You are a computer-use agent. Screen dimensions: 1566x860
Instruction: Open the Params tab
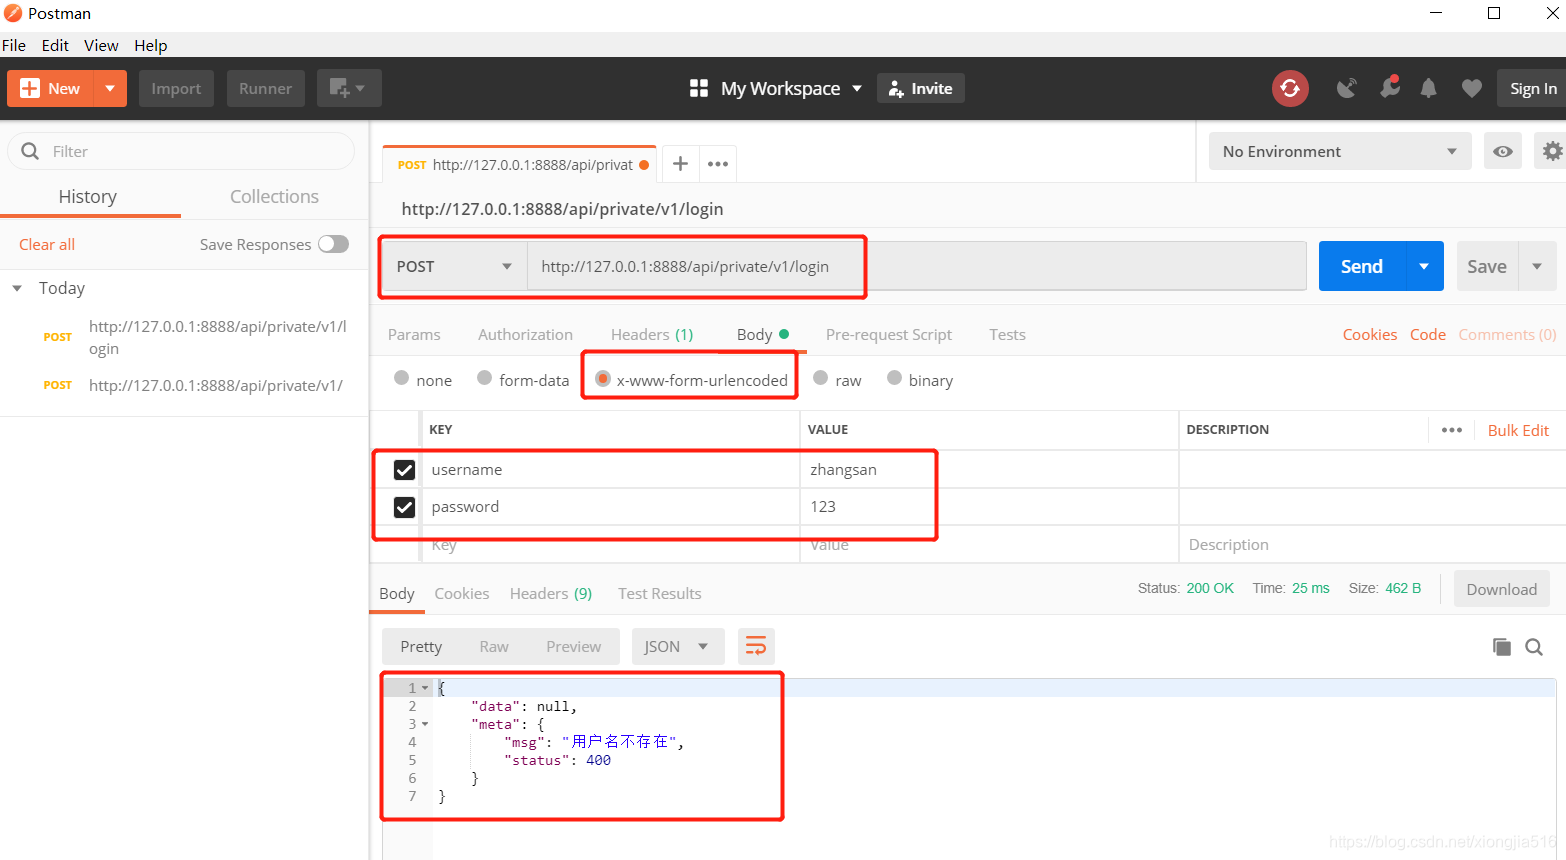[x=414, y=334]
